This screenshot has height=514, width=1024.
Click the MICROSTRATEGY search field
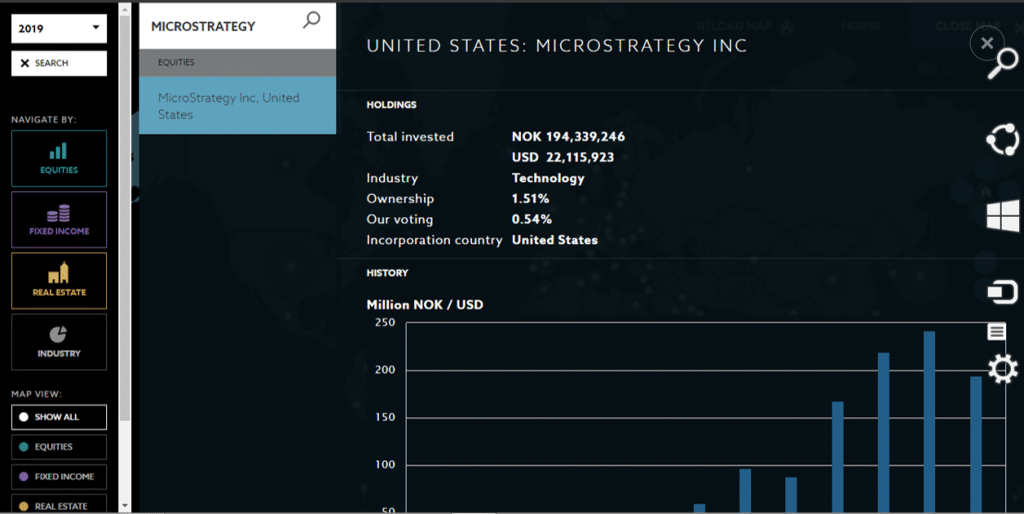click(238, 26)
